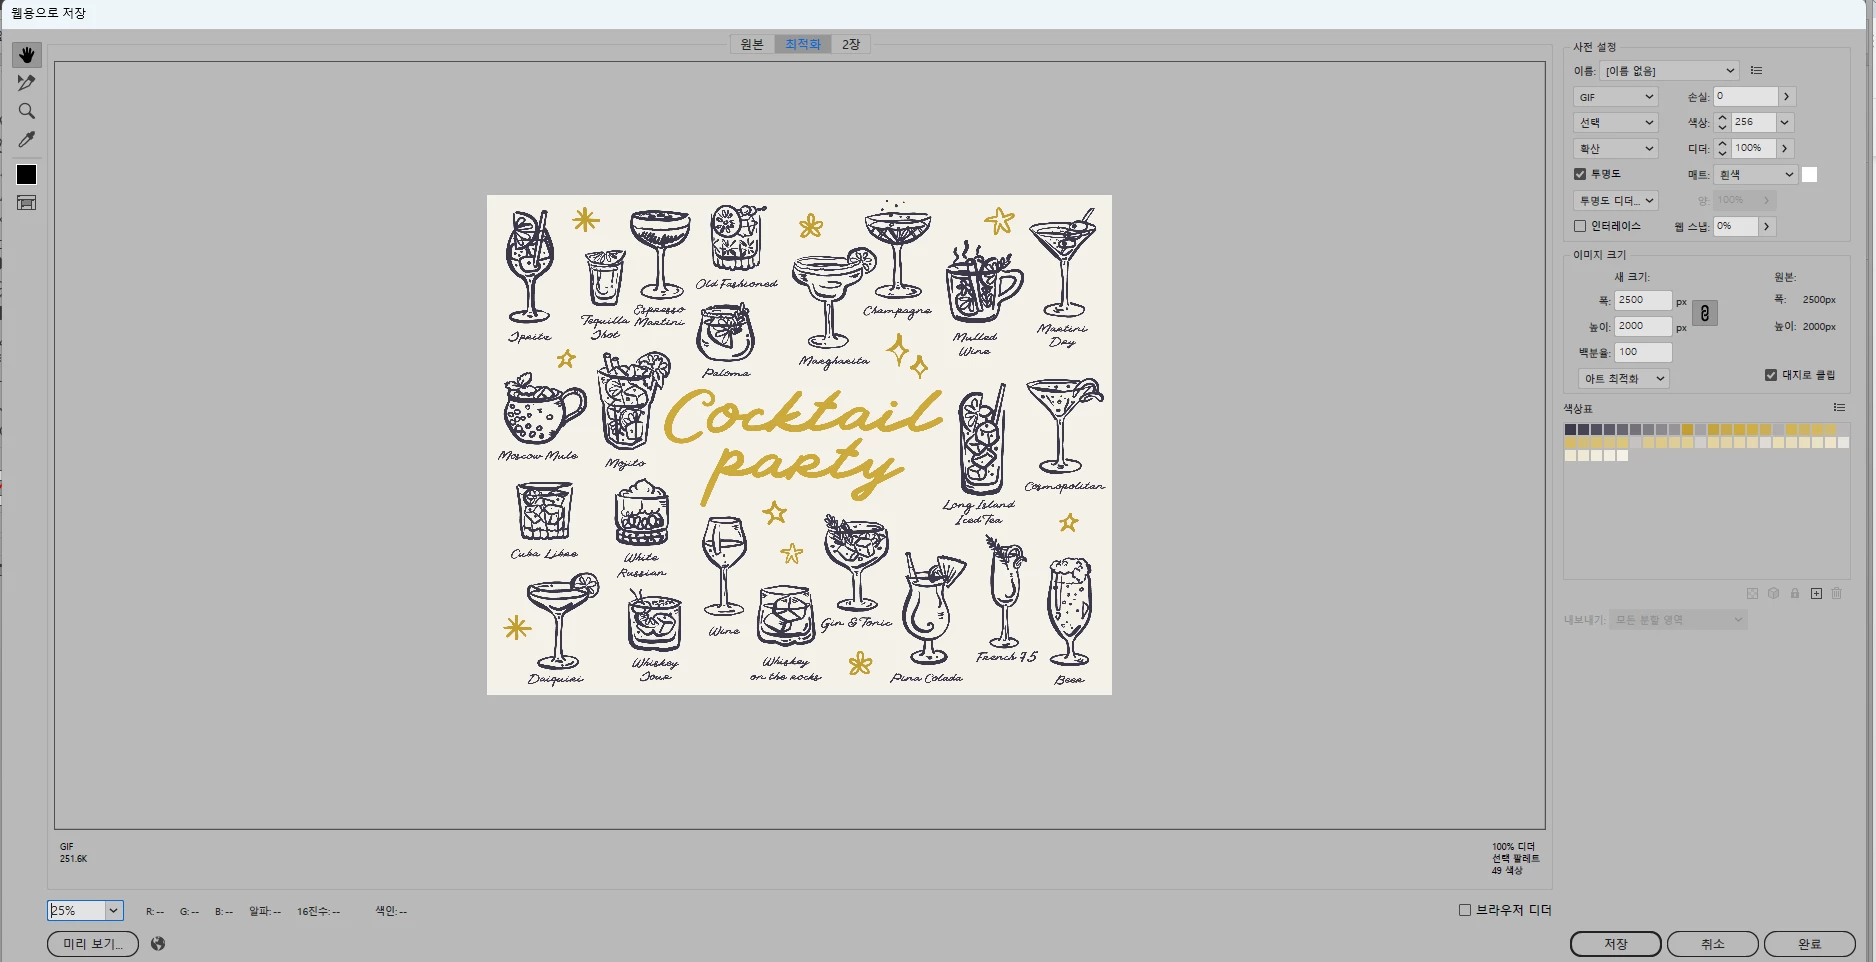Screen dimensions: 1876x962
Task: Click the zoom 25% text field
Action: [x=76, y=910]
